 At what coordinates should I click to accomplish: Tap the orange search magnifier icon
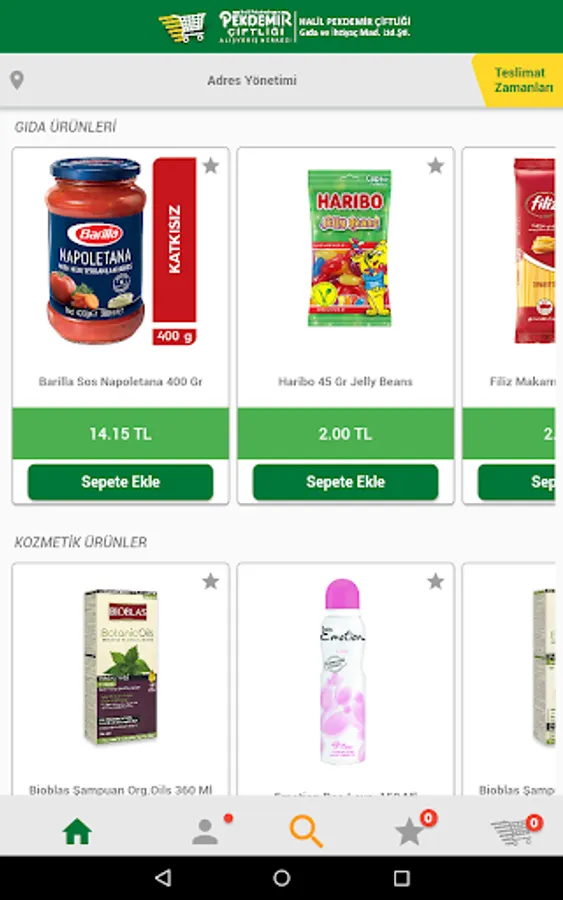pos(306,831)
